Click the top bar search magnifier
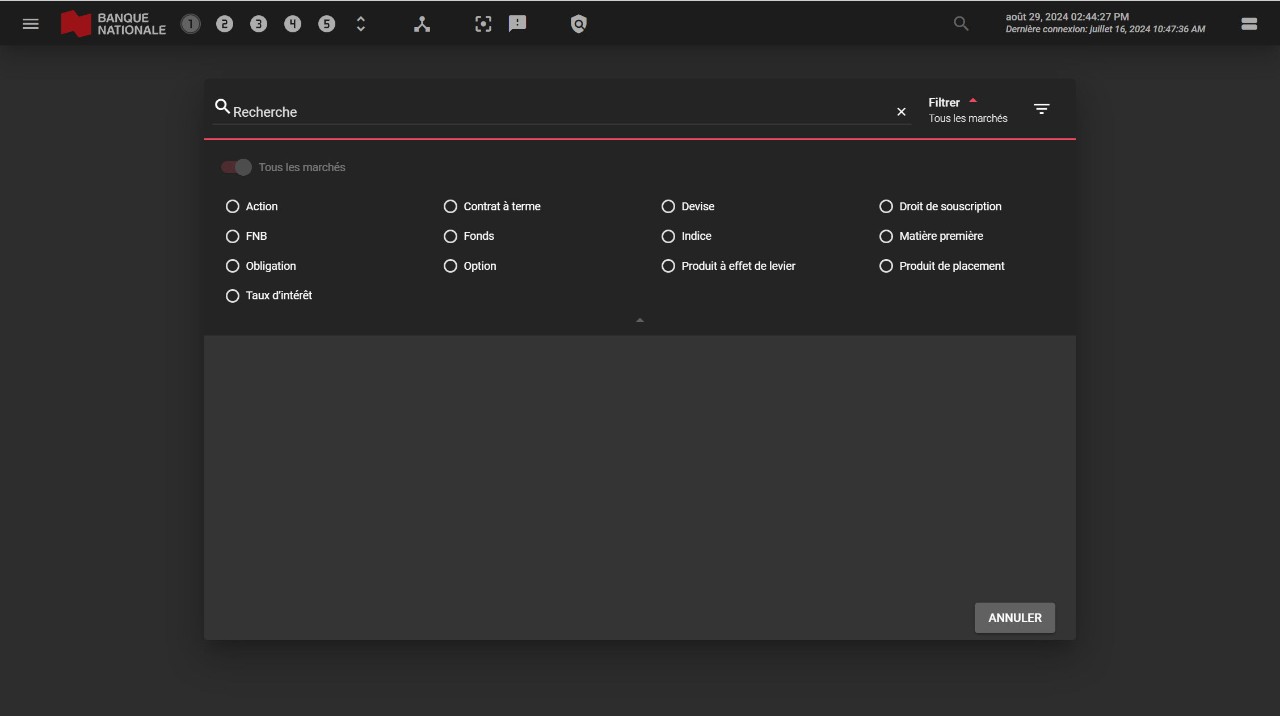 pyautogui.click(x=961, y=24)
